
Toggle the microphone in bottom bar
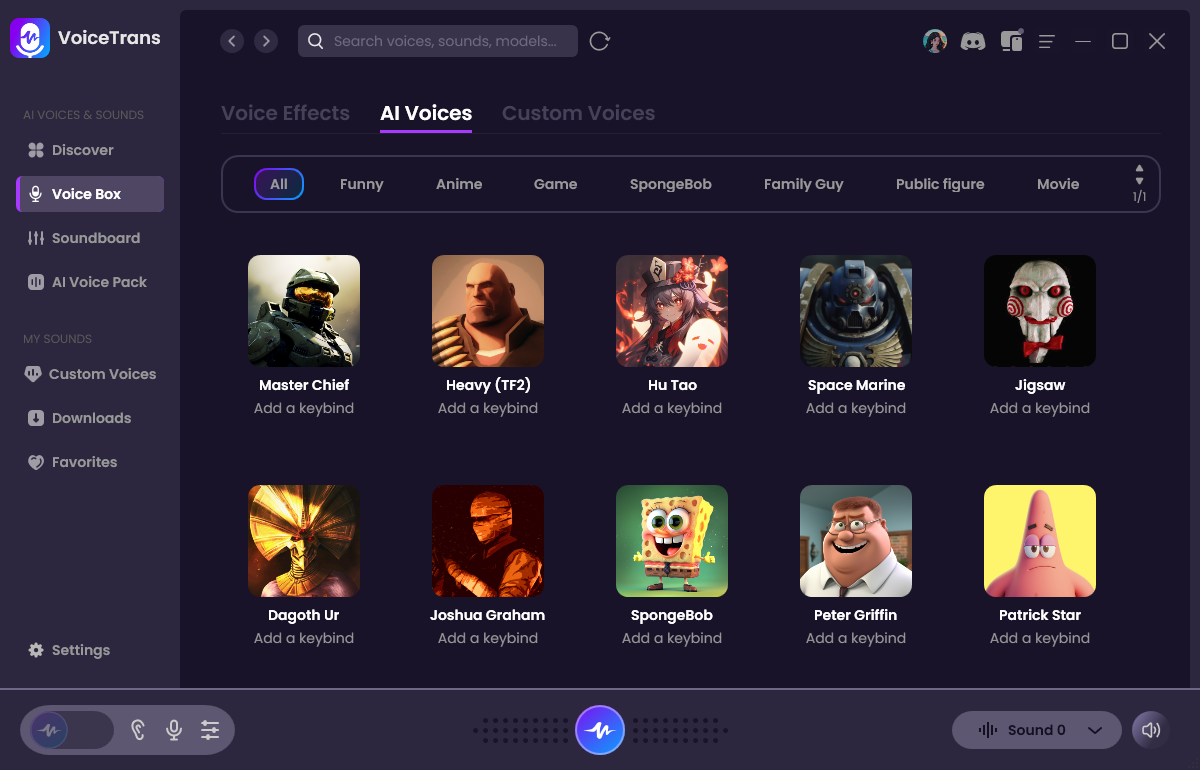pyautogui.click(x=174, y=730)
